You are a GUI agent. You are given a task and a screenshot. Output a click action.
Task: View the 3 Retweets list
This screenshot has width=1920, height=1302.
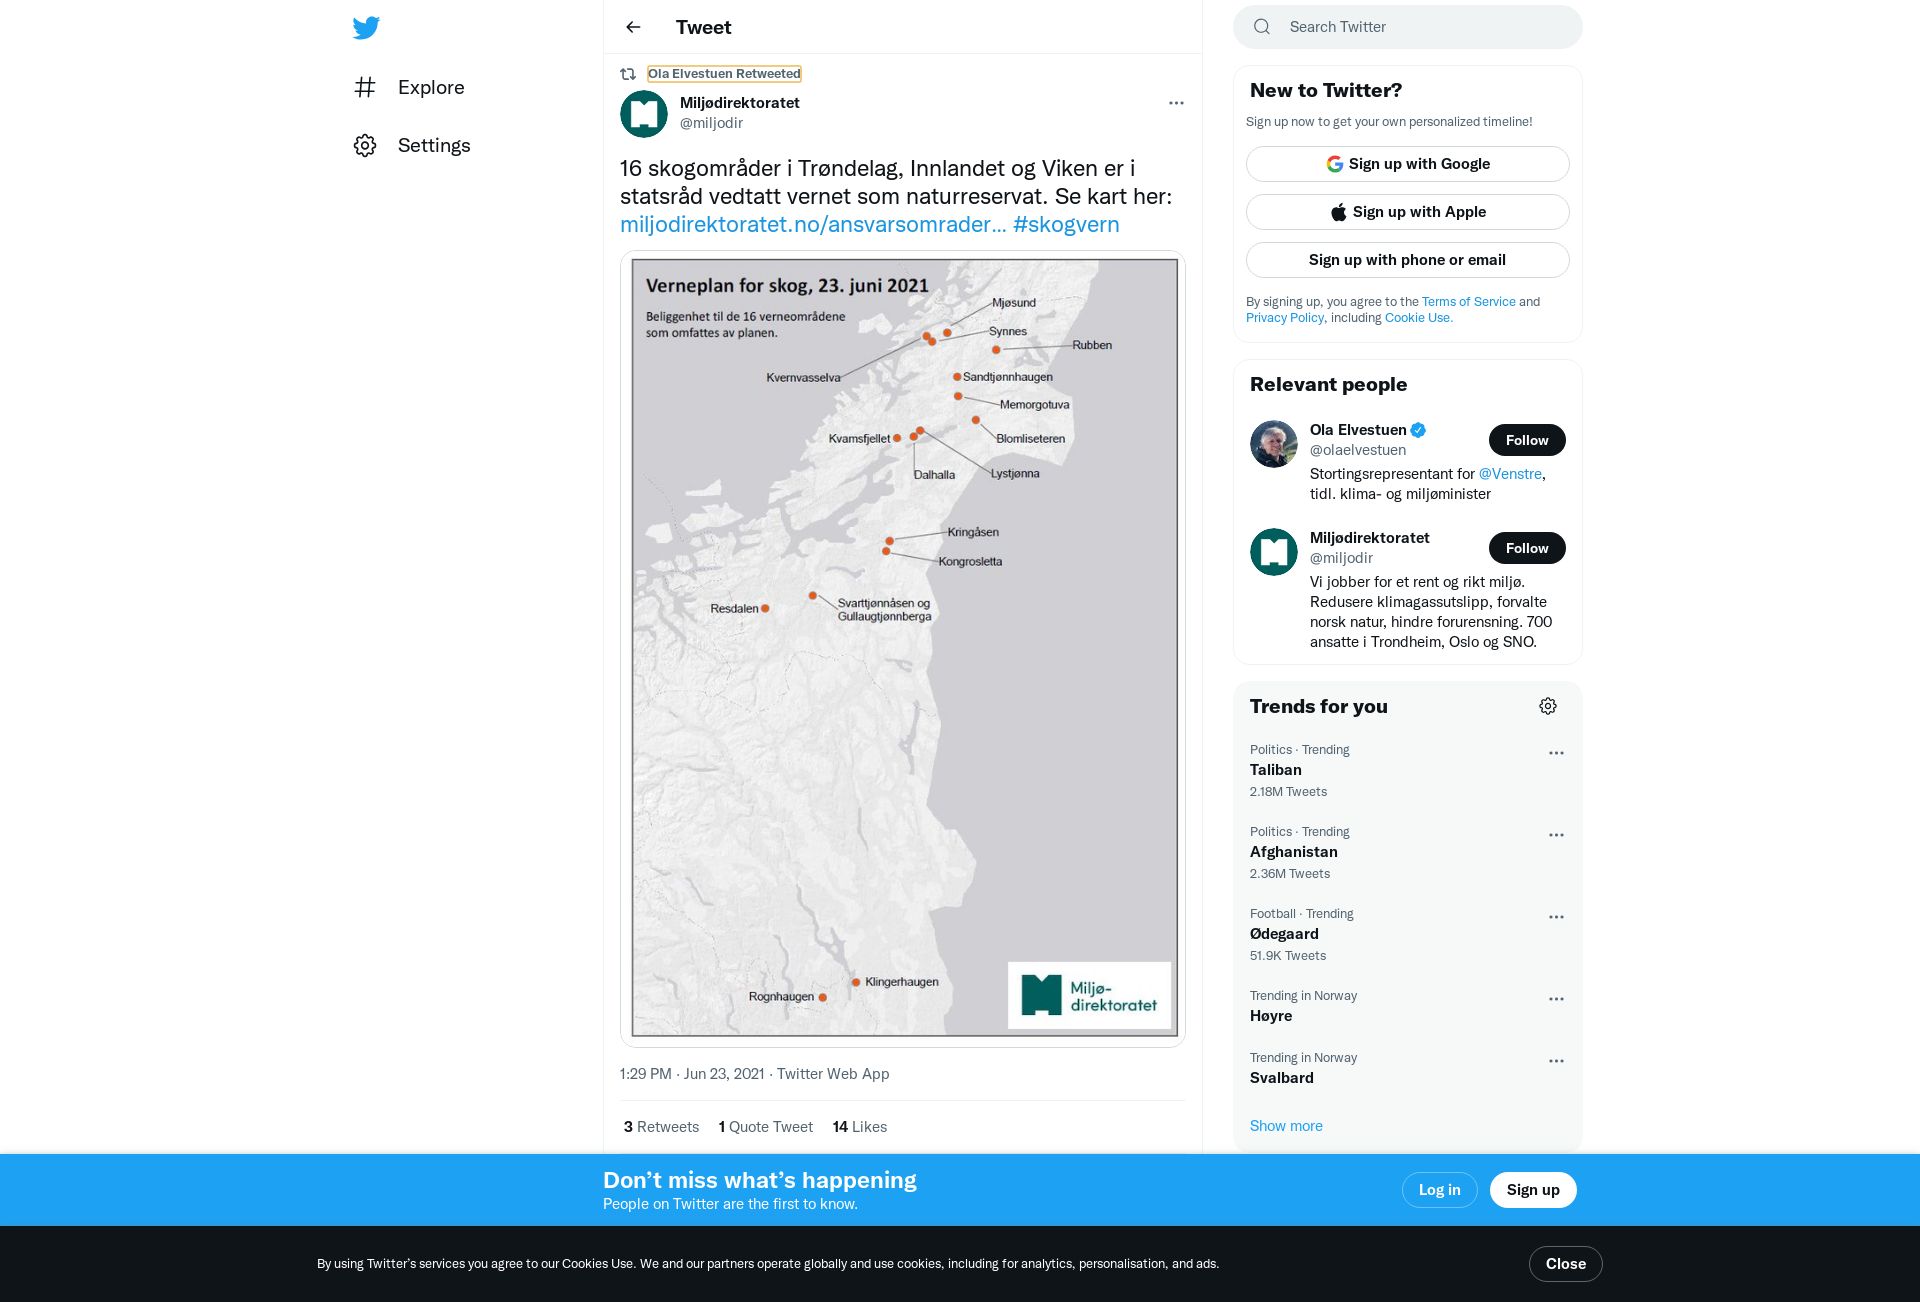coord(661,1127)
